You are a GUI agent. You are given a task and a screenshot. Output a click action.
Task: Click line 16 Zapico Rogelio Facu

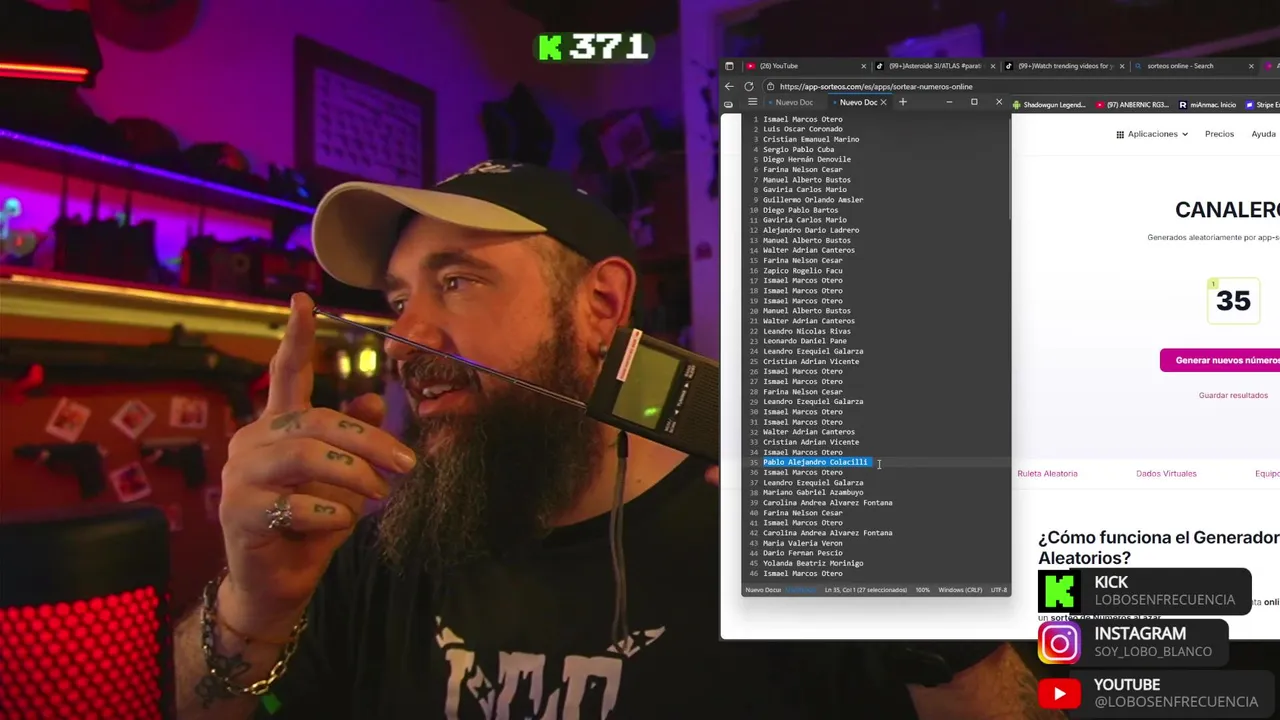coord(803,270)
